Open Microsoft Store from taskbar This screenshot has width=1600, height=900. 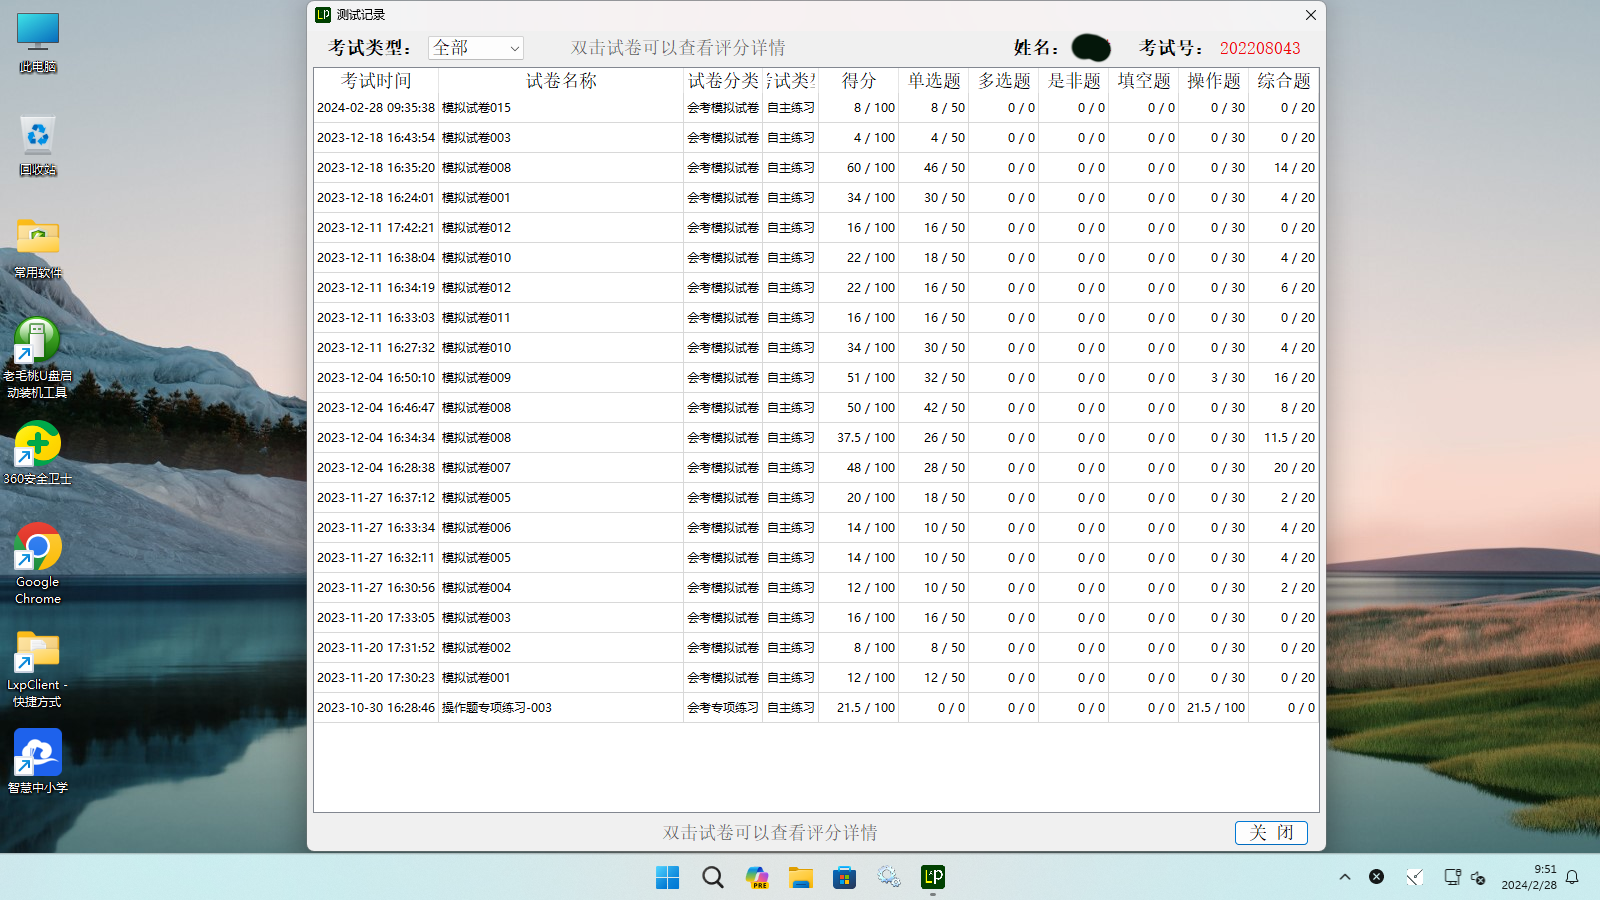(845, 877)
